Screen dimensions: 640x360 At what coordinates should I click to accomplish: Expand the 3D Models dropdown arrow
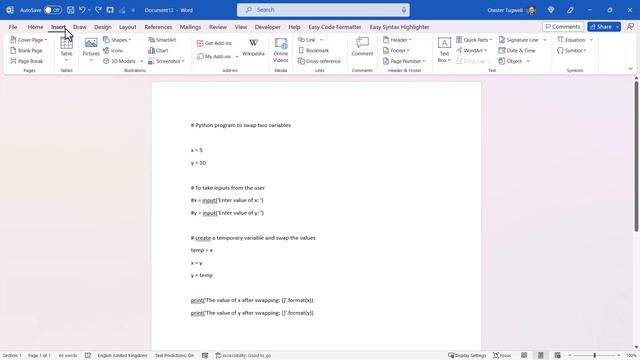[x=142, y=61]
